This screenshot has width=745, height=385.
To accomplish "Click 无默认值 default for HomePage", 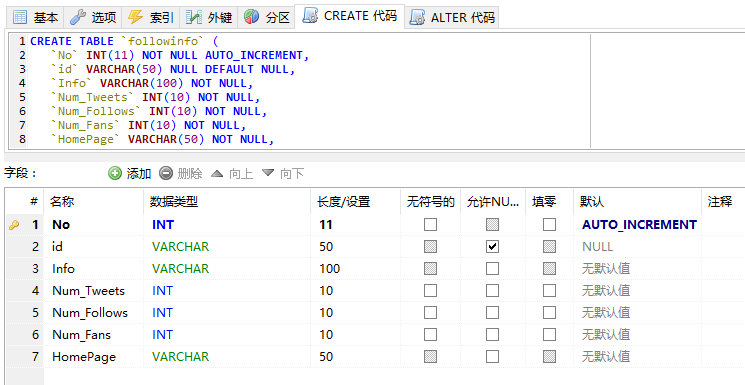I will click(606, 356).
